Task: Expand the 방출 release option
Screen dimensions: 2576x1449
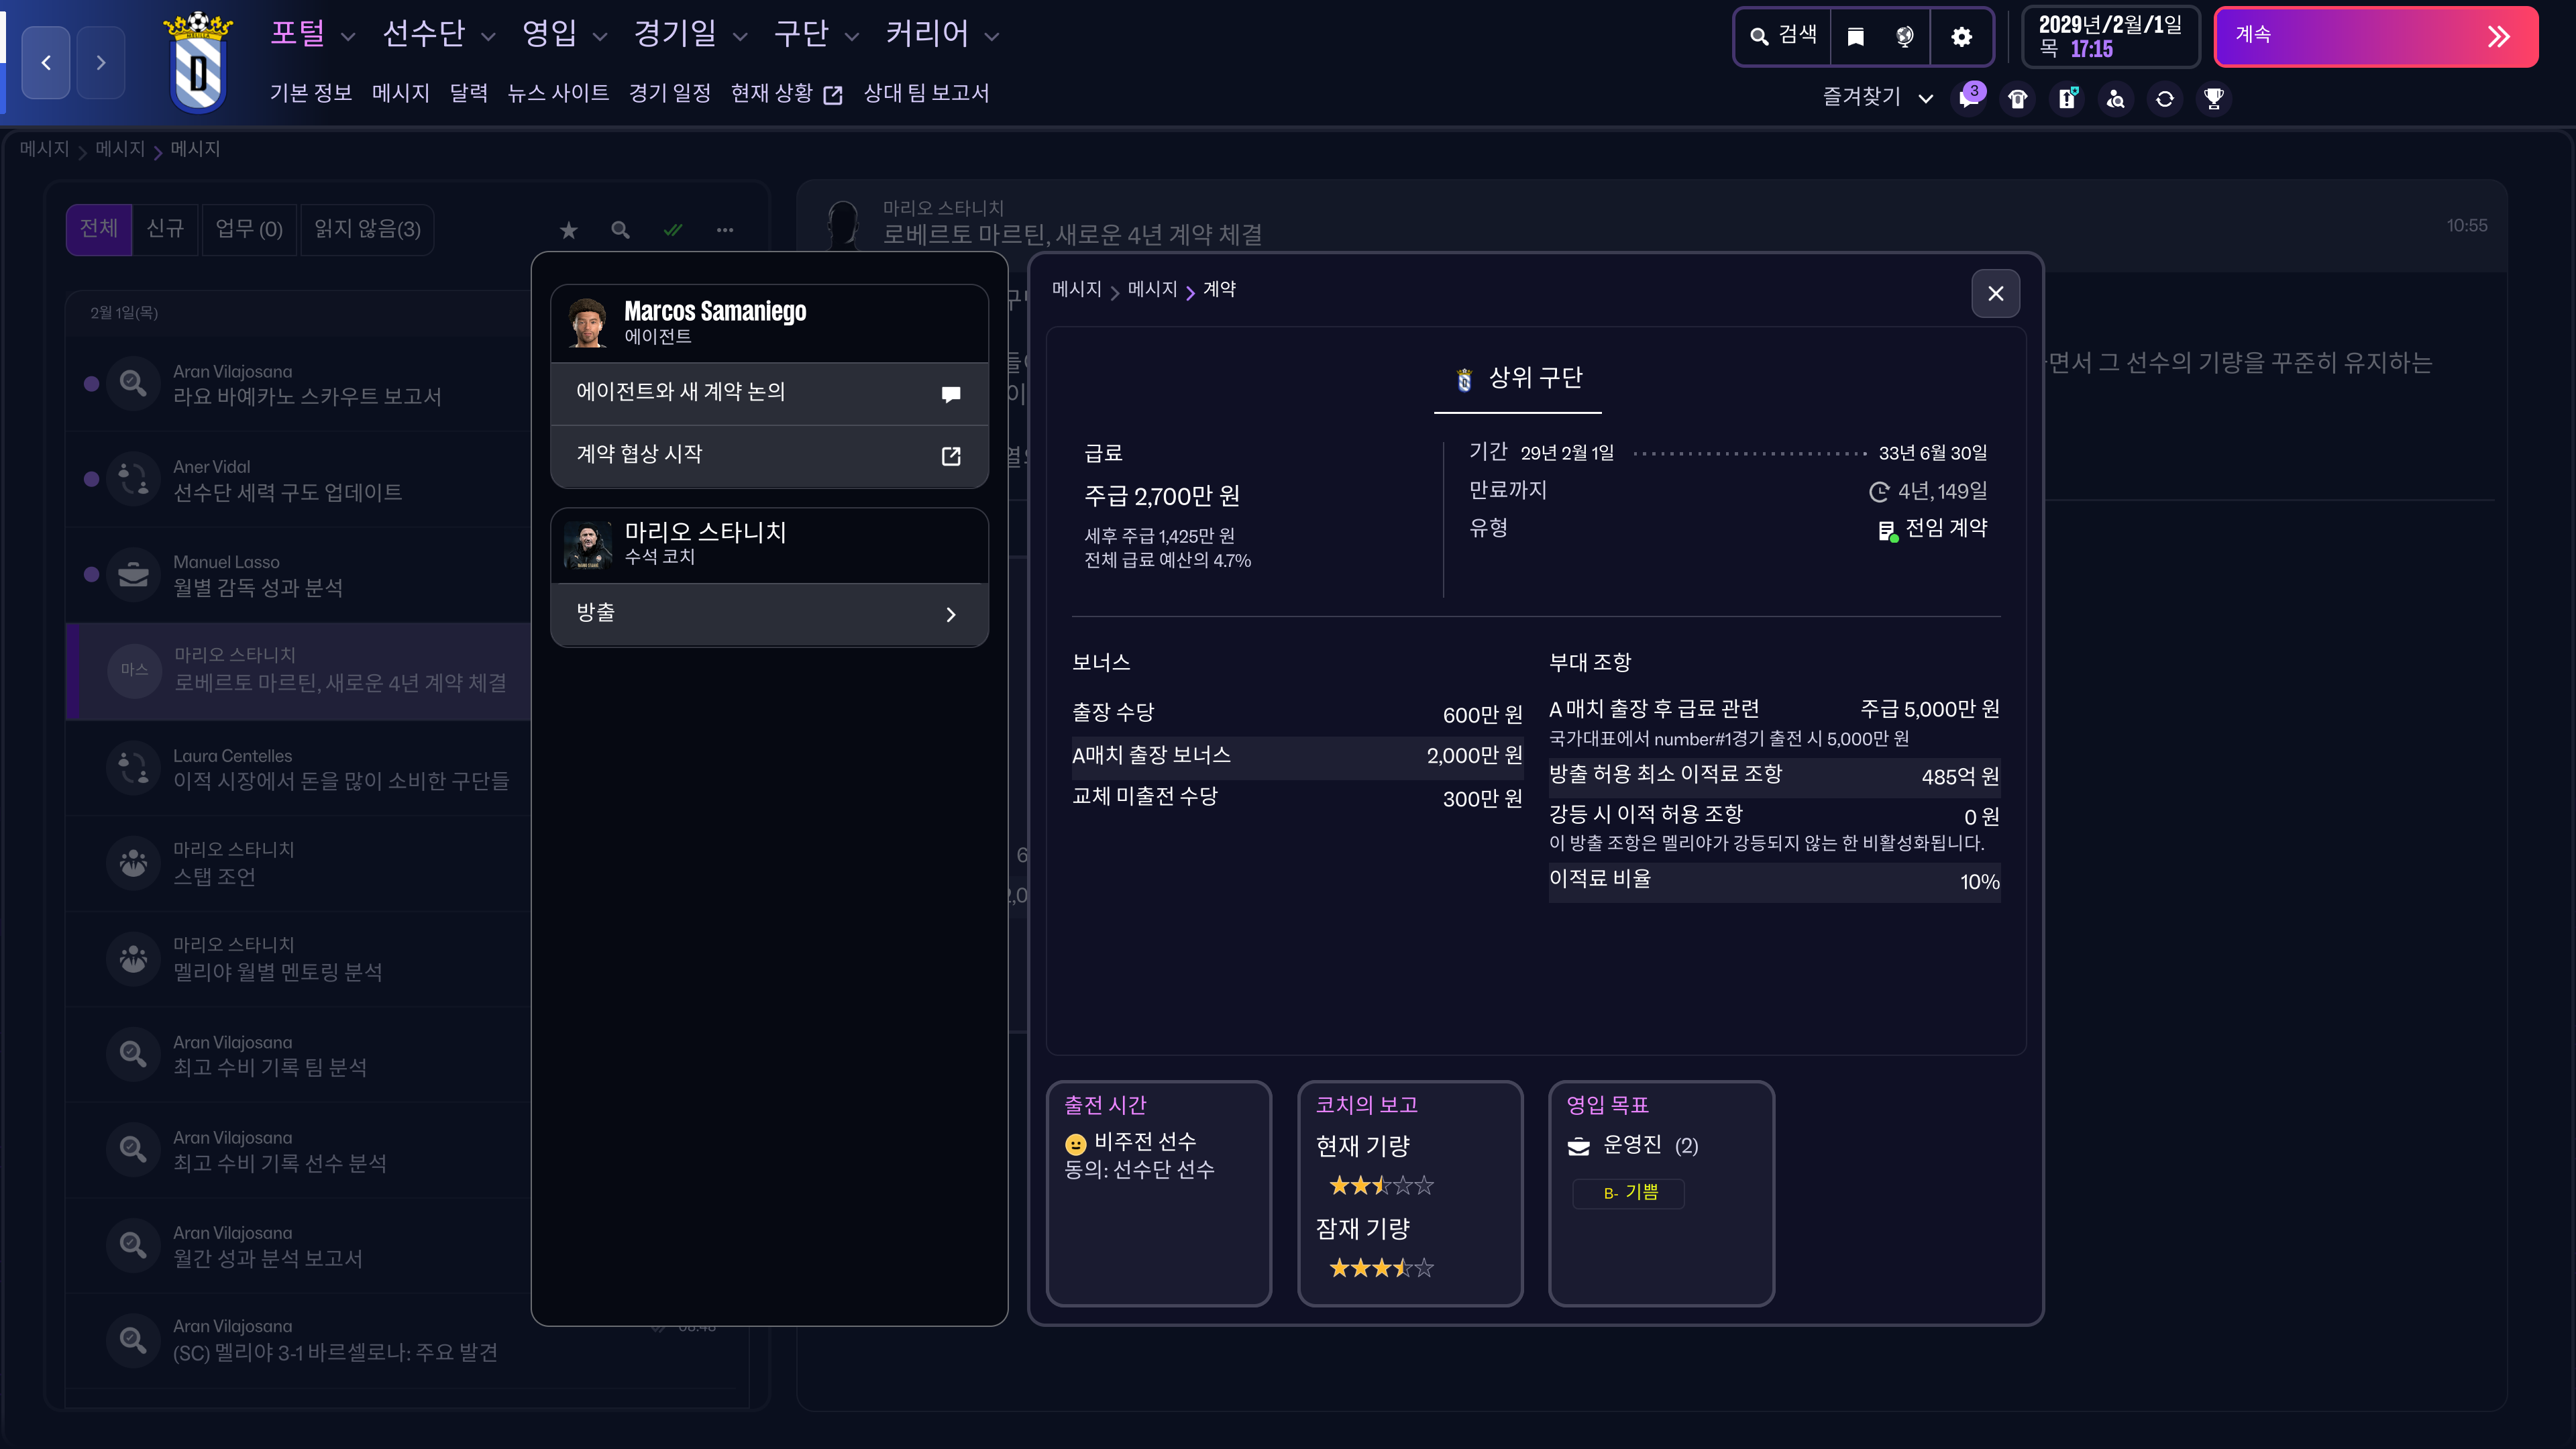Action: 769,613
